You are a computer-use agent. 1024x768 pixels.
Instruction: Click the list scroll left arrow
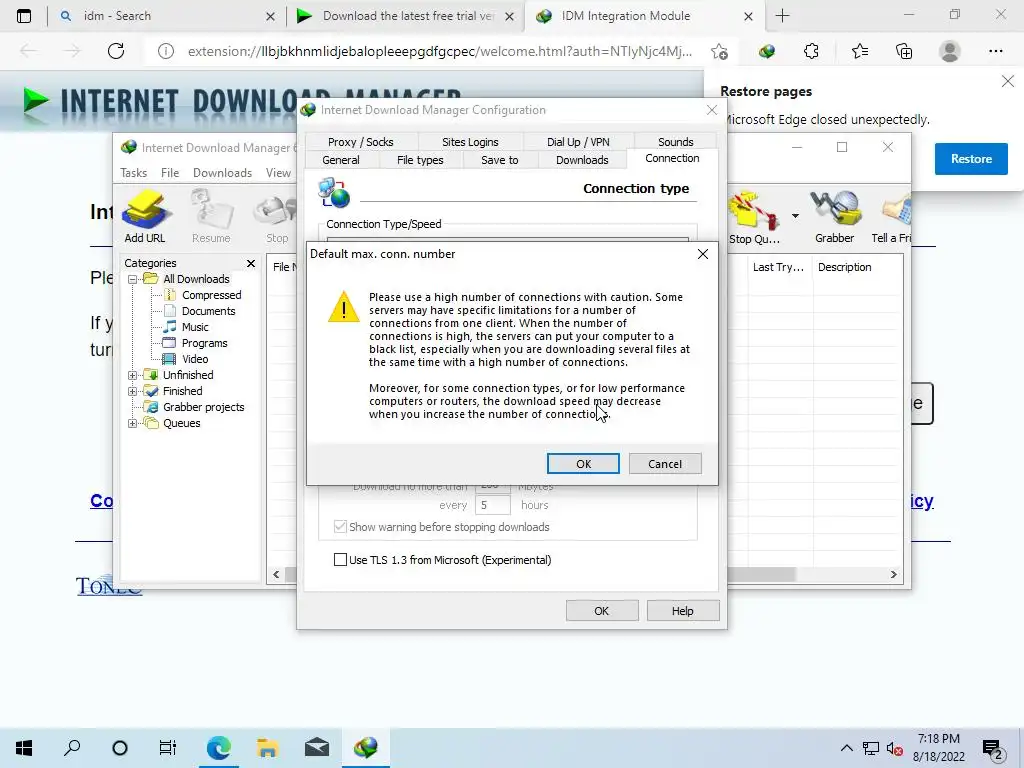[x=276, y=575]
